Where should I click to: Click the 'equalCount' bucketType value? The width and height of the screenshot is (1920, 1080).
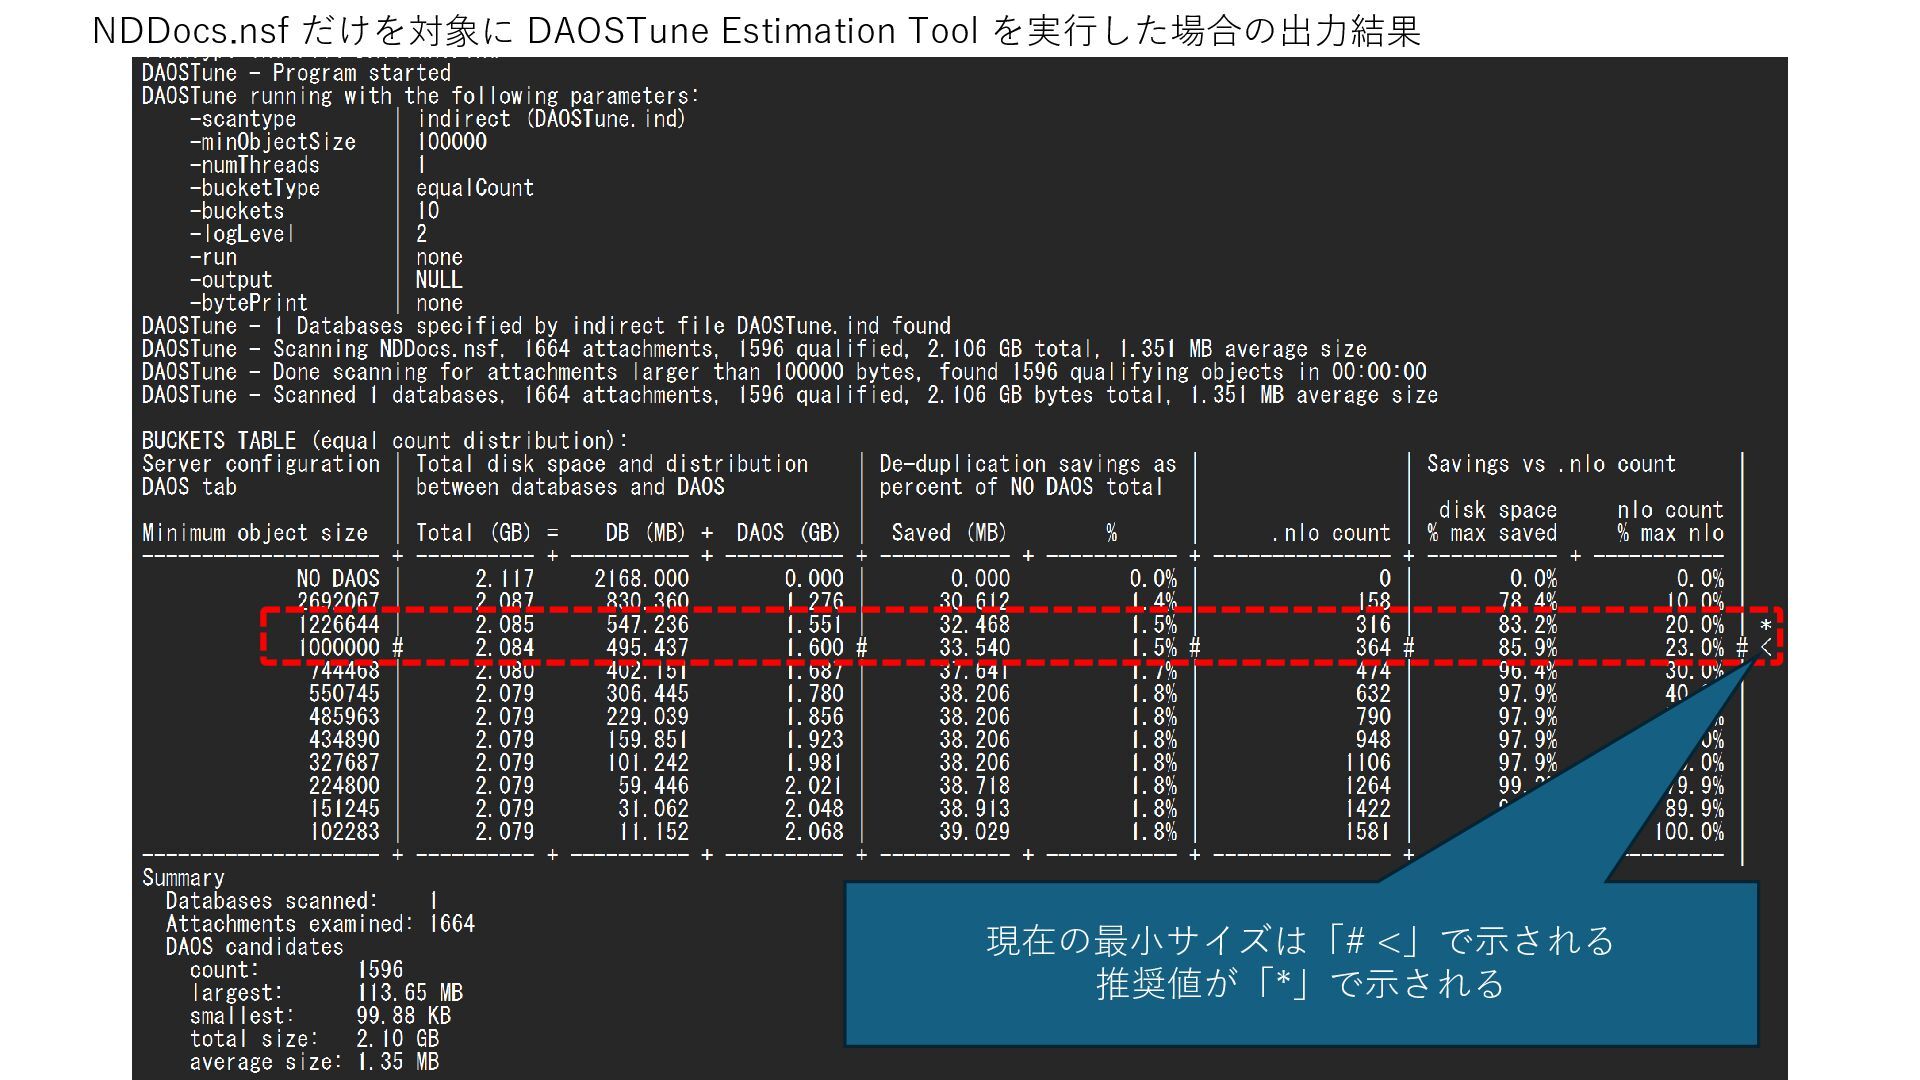475,188
